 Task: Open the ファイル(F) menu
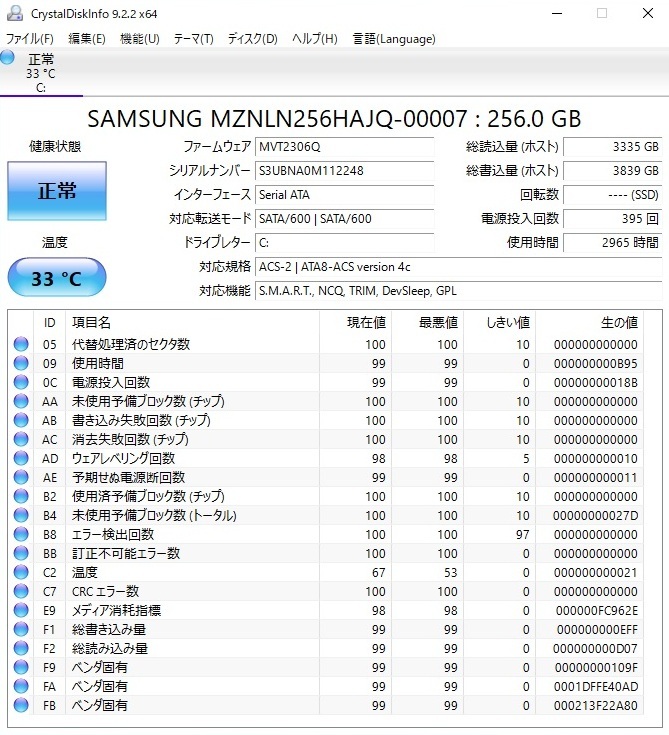pyautogui.click(x=30, y=38)
